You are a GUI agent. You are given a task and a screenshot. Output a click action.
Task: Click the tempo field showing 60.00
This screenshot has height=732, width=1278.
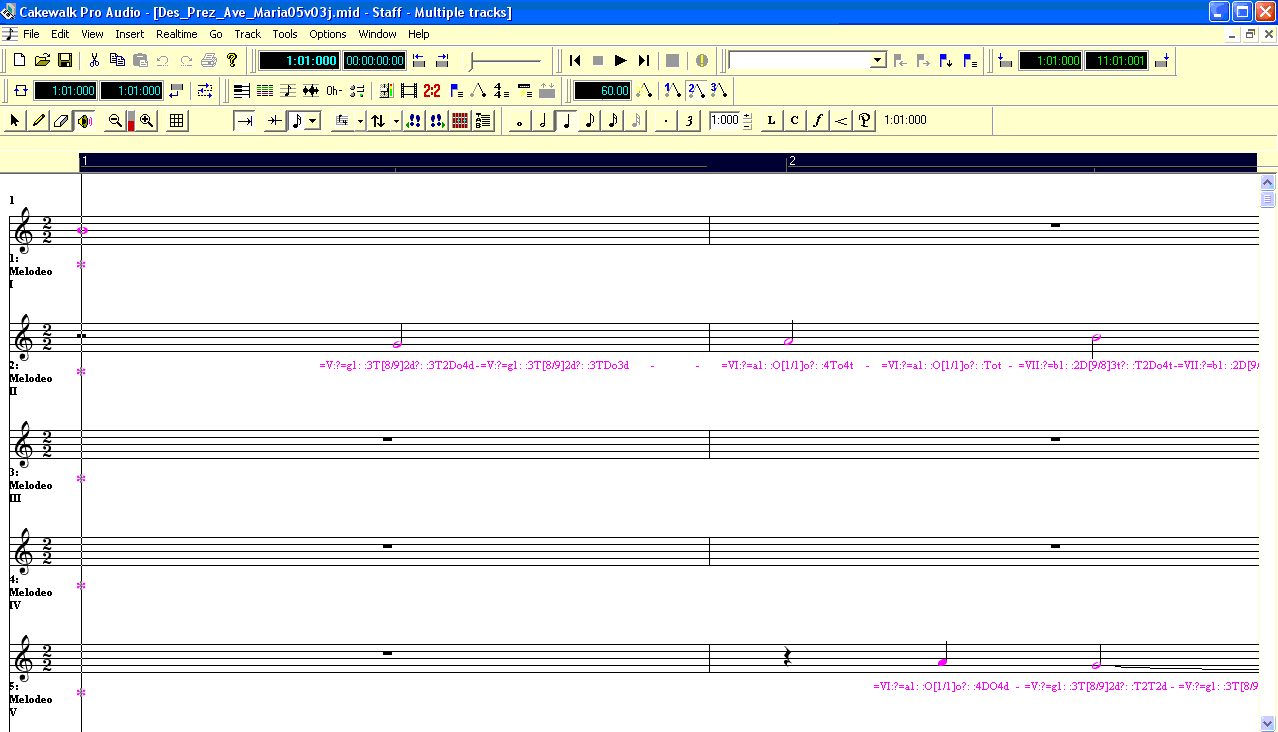coord(602,91)
